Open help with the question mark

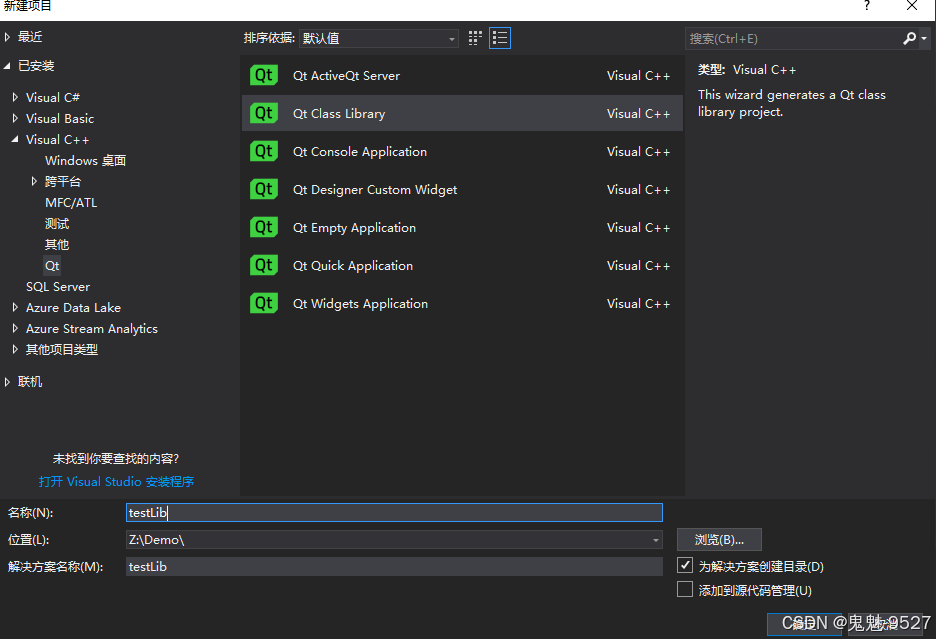pos(867,6)
